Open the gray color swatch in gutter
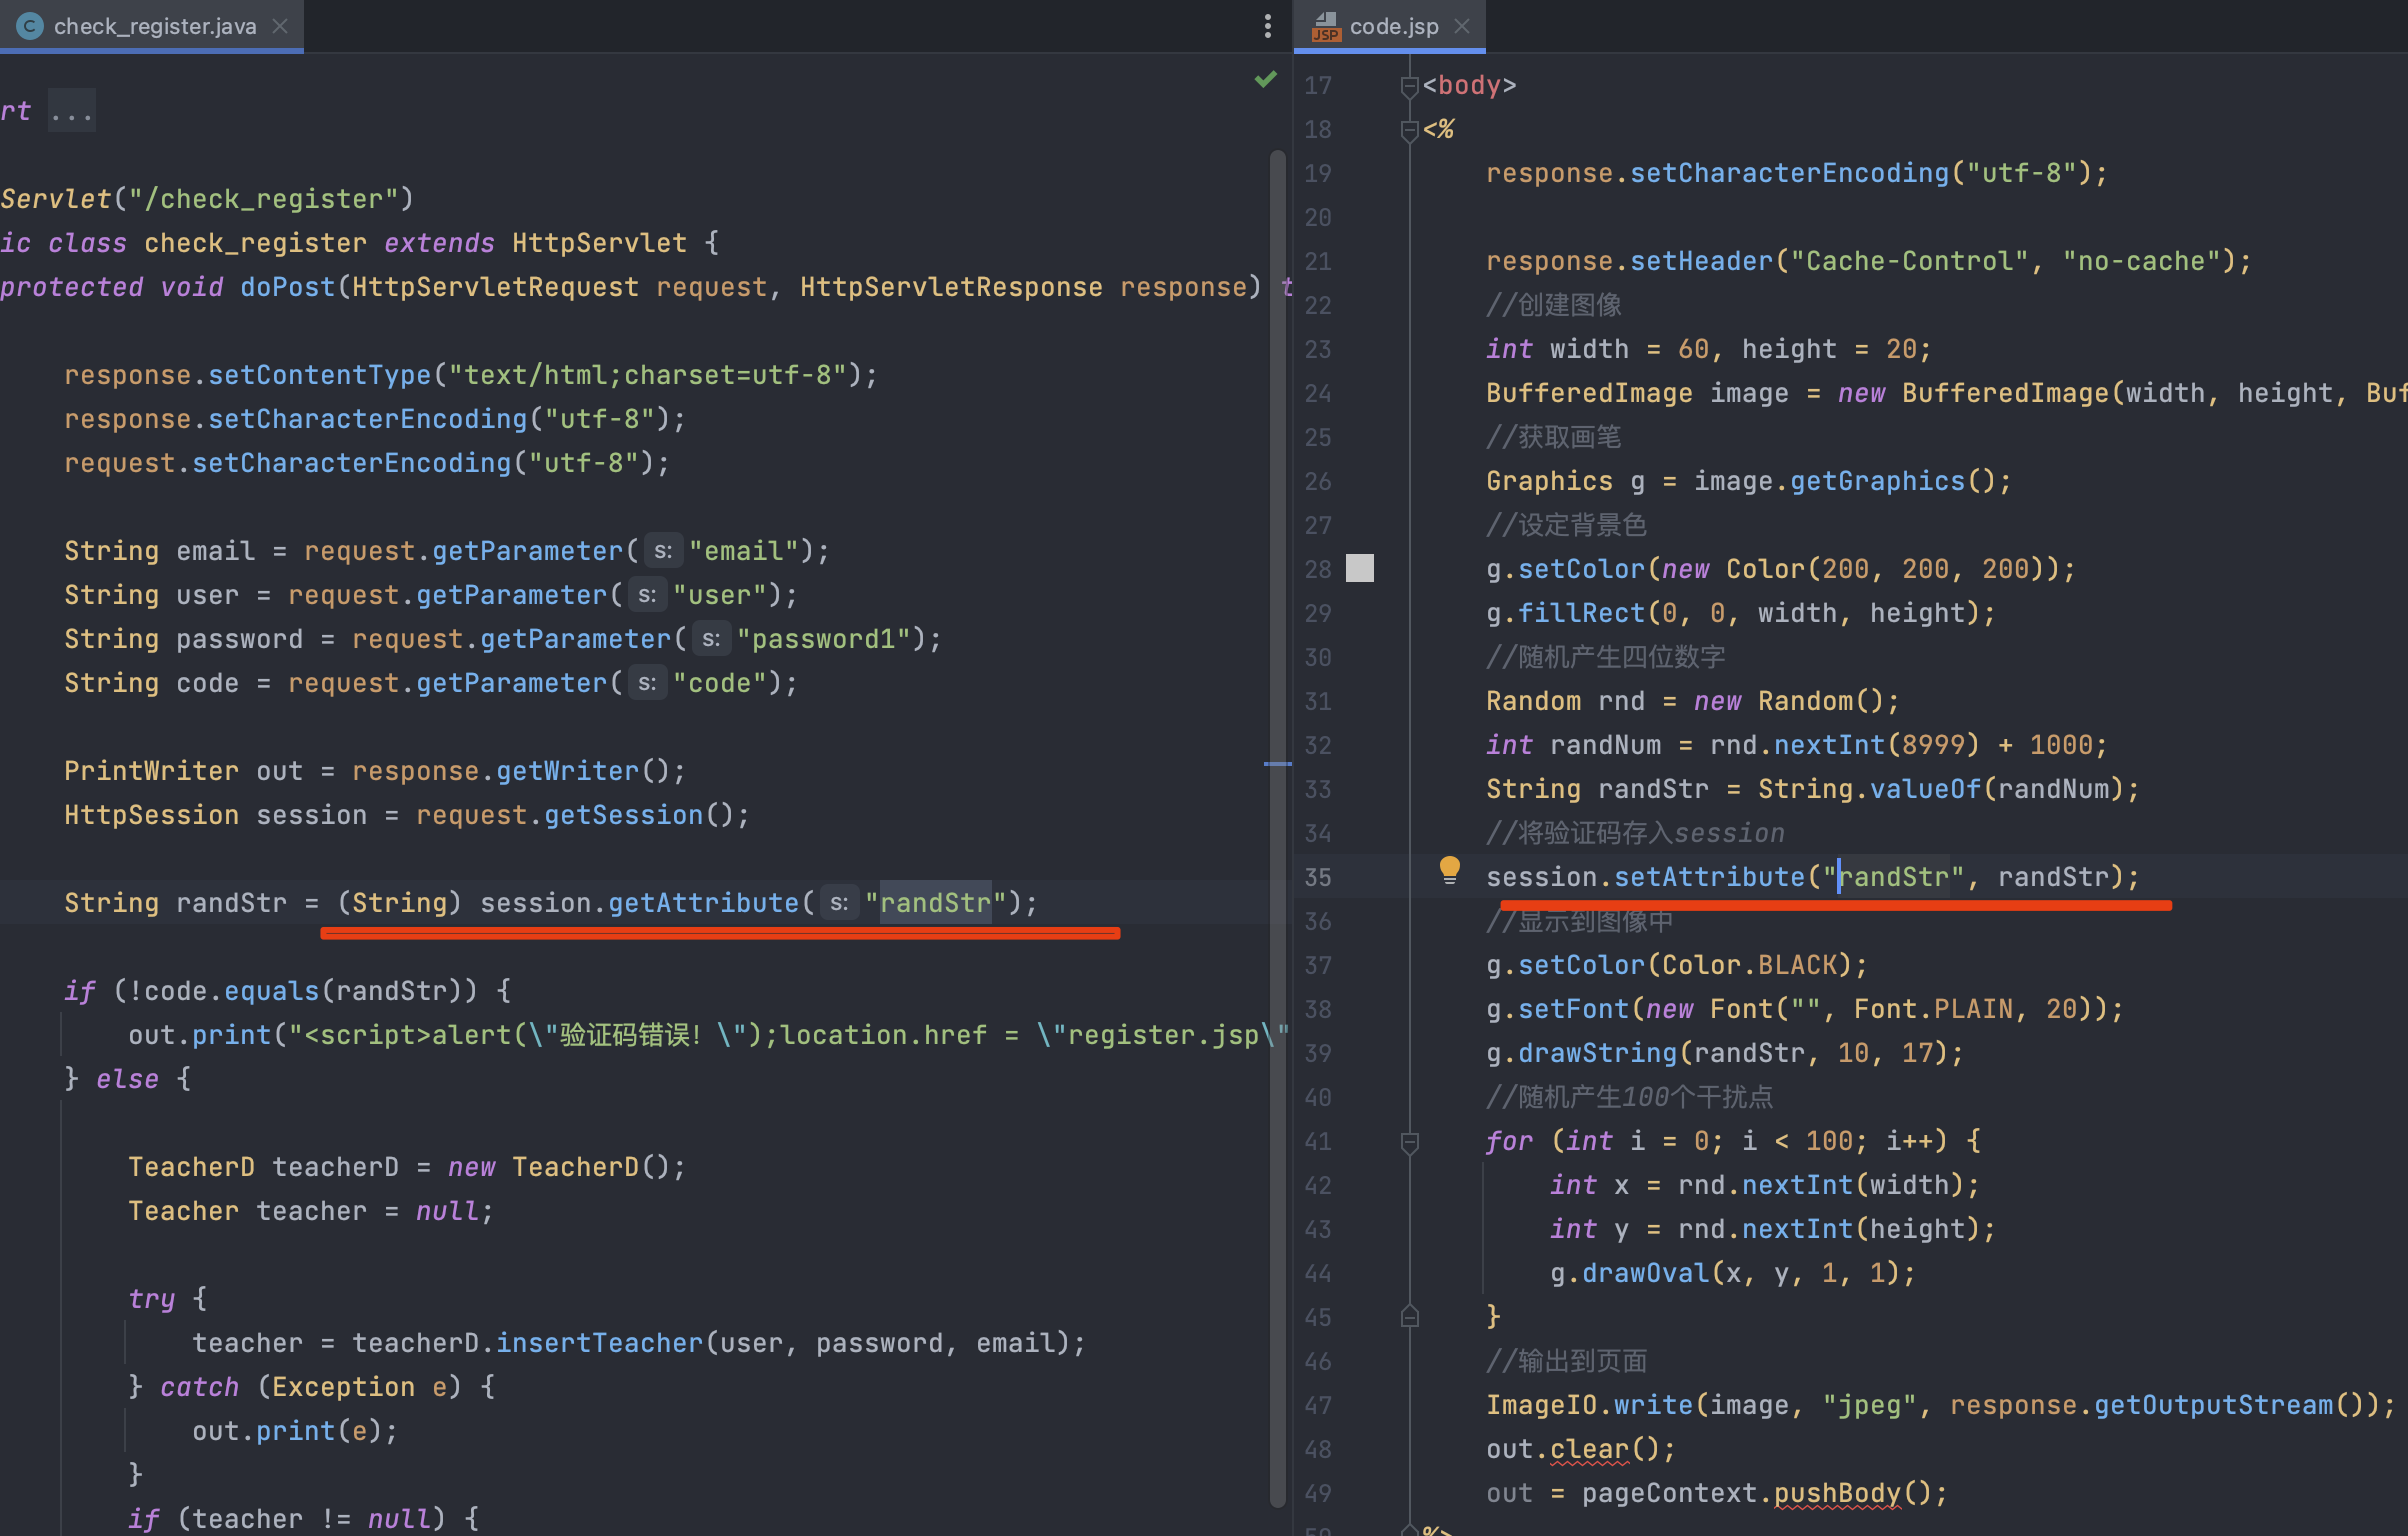 [1359, 569]
